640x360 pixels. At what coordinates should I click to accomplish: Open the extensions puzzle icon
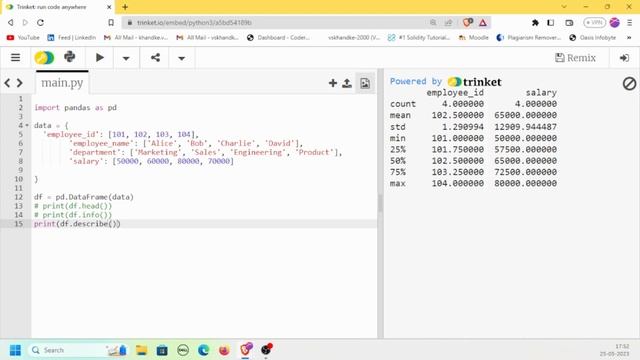click(535, 22)
